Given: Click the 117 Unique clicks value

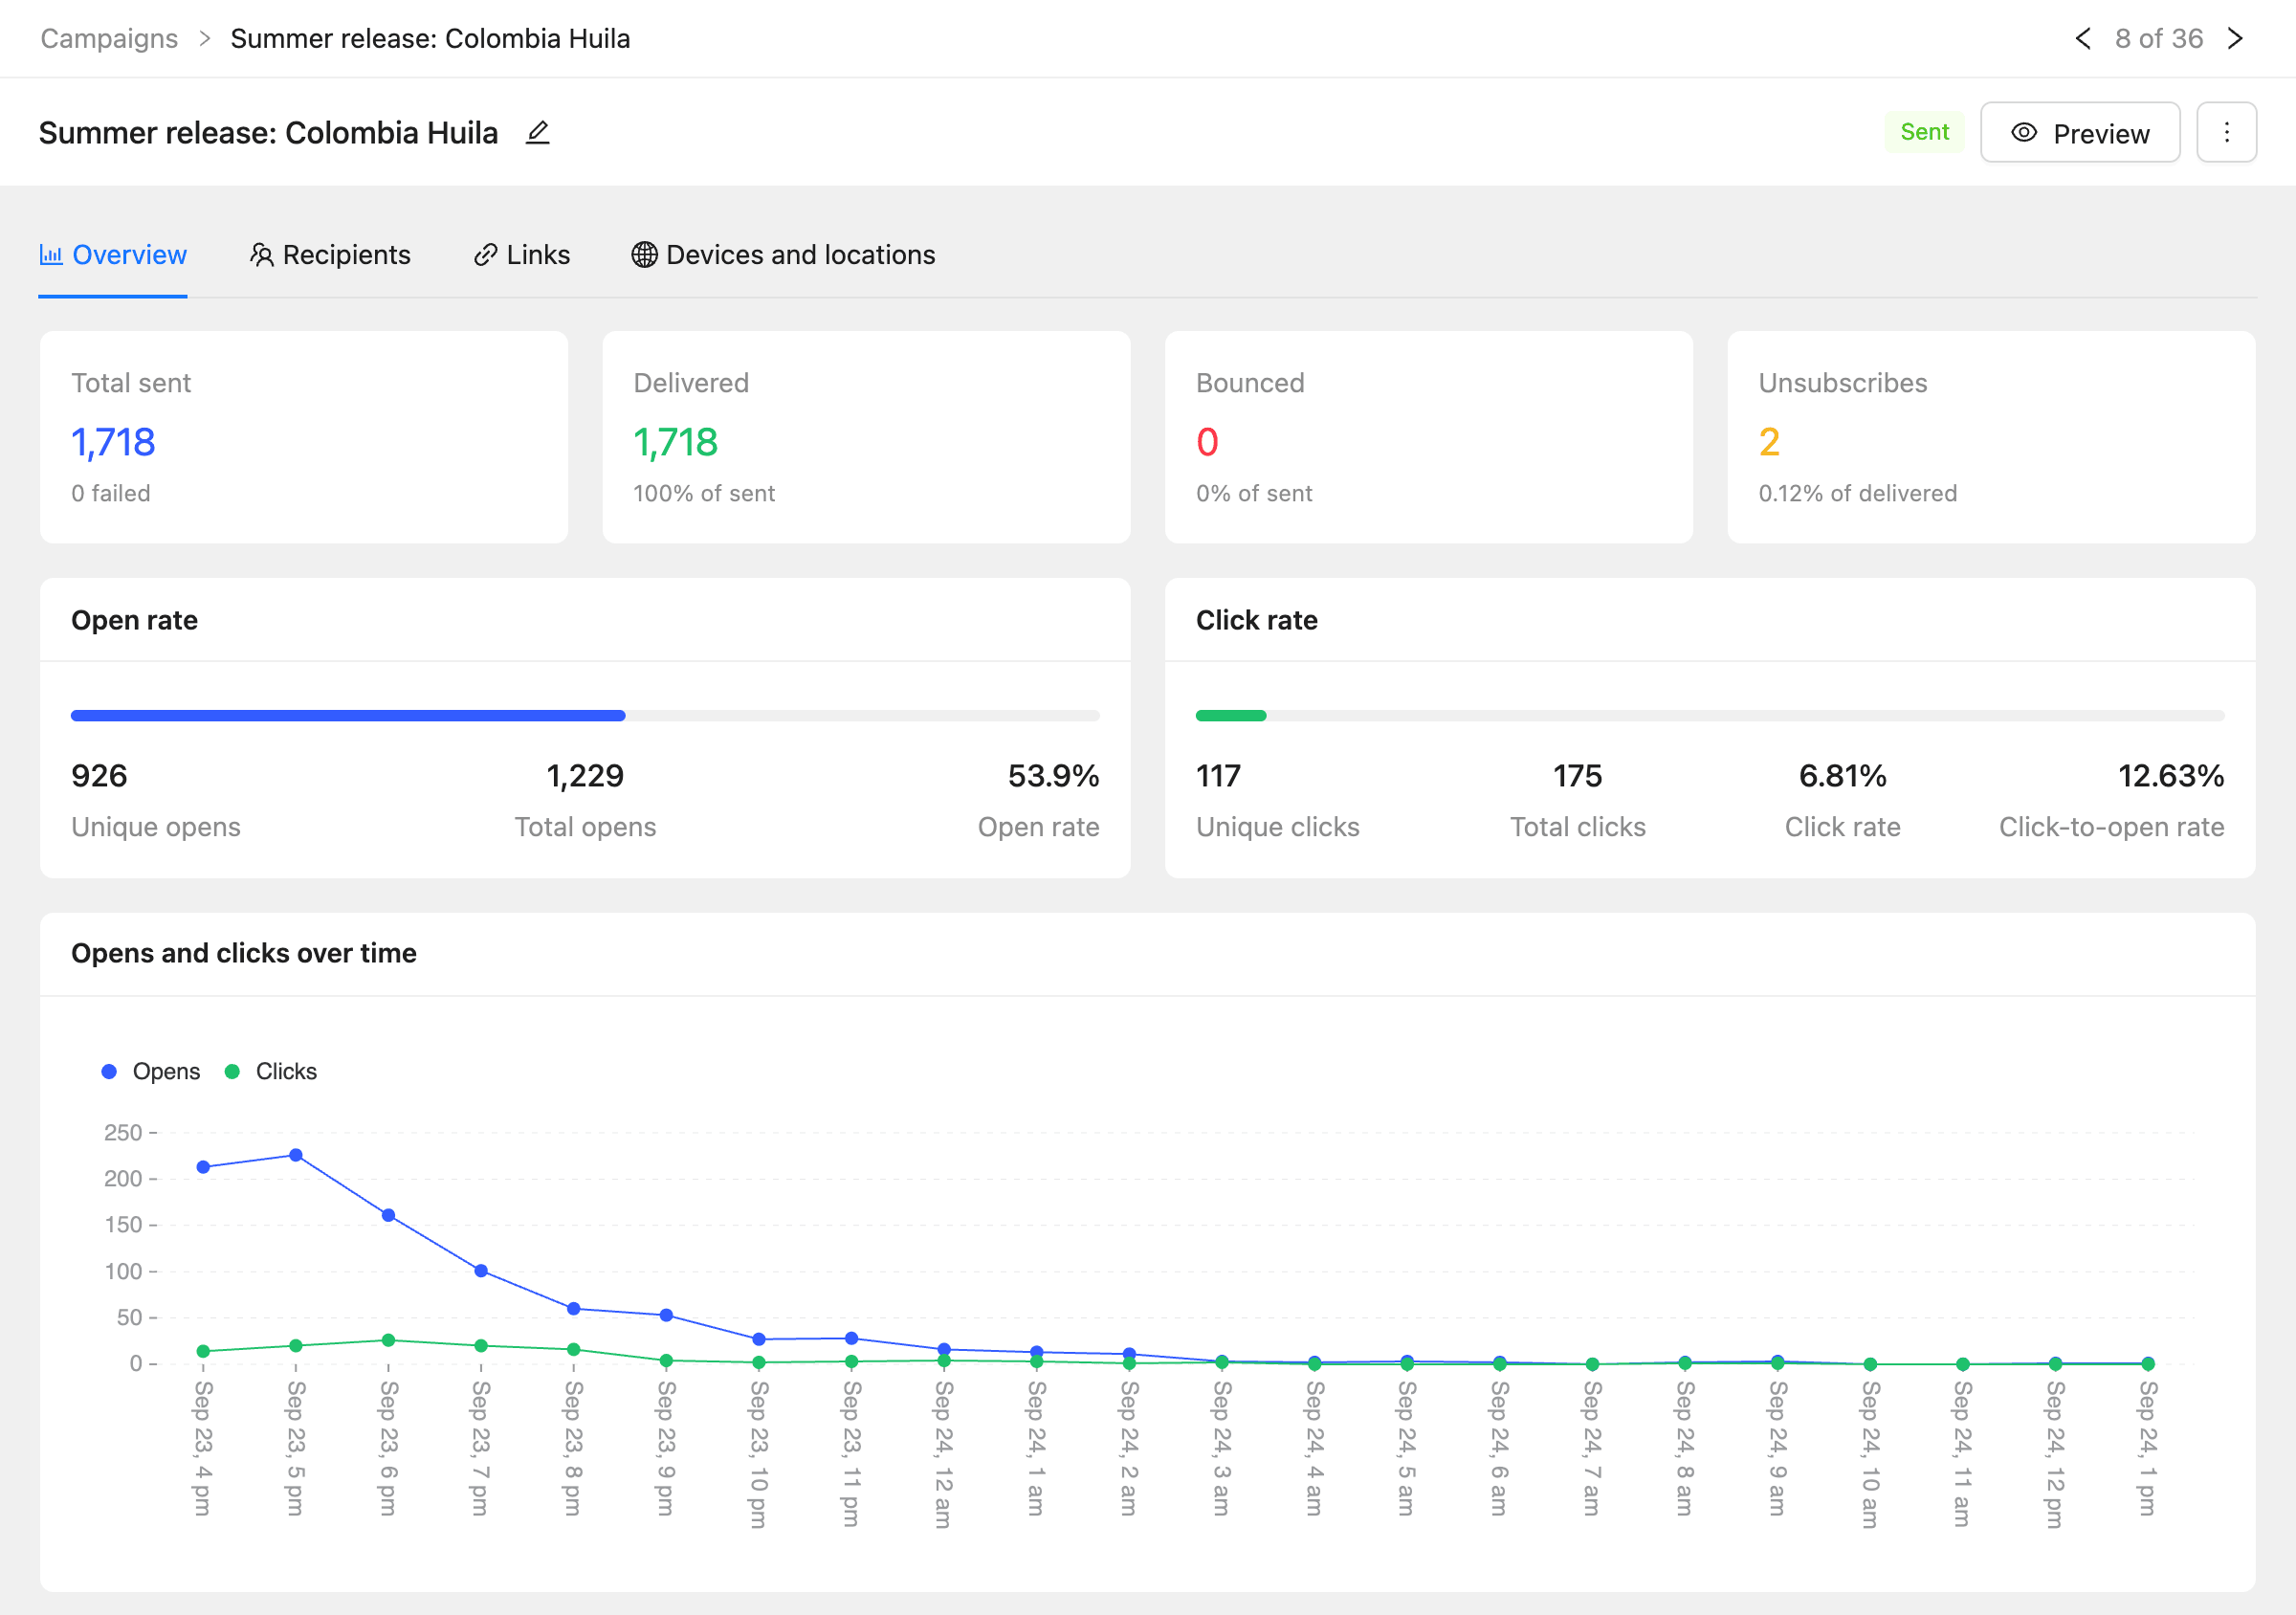Looking at the screenshot, I should point(1218,776).
